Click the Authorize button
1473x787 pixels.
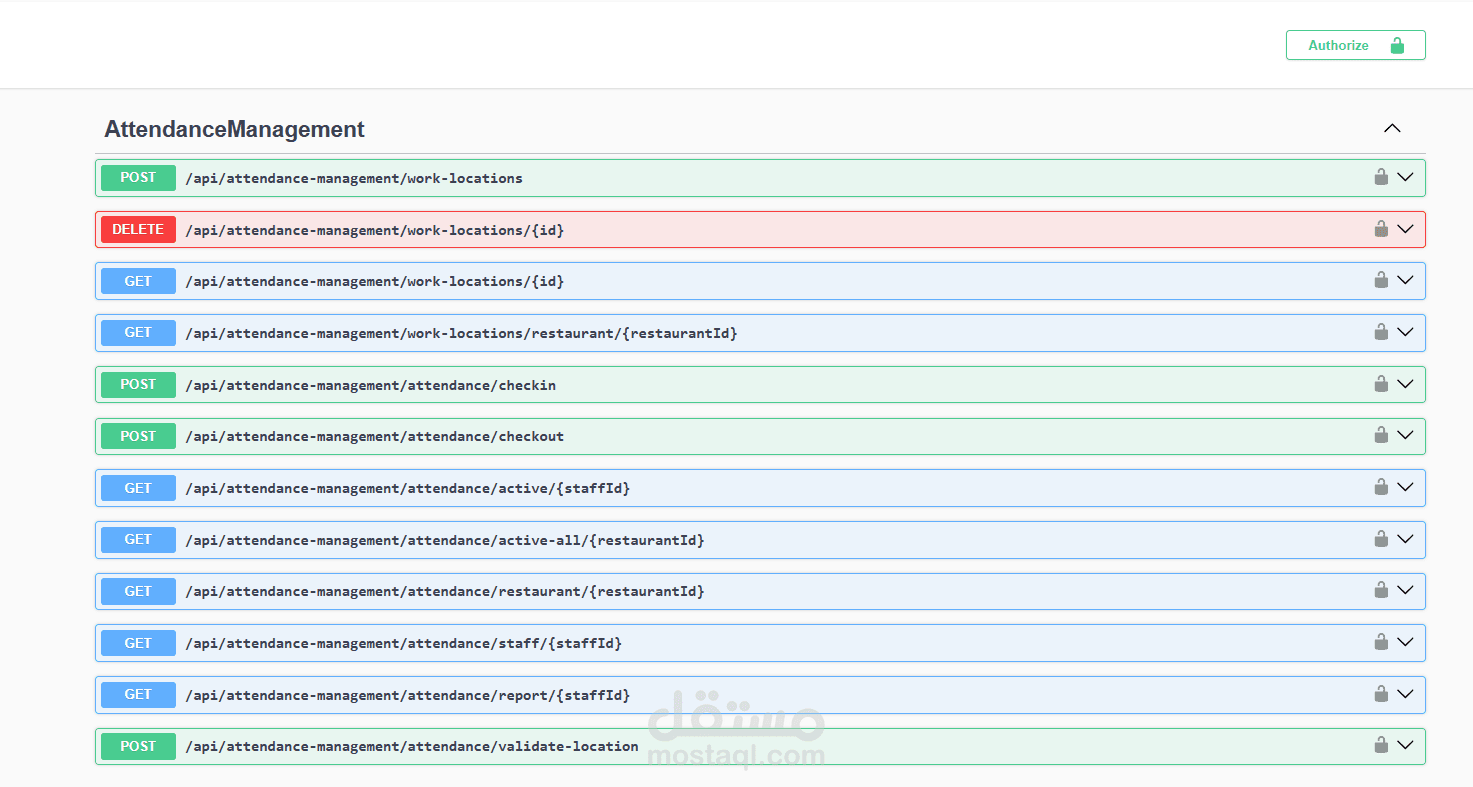coord(1355,45)
